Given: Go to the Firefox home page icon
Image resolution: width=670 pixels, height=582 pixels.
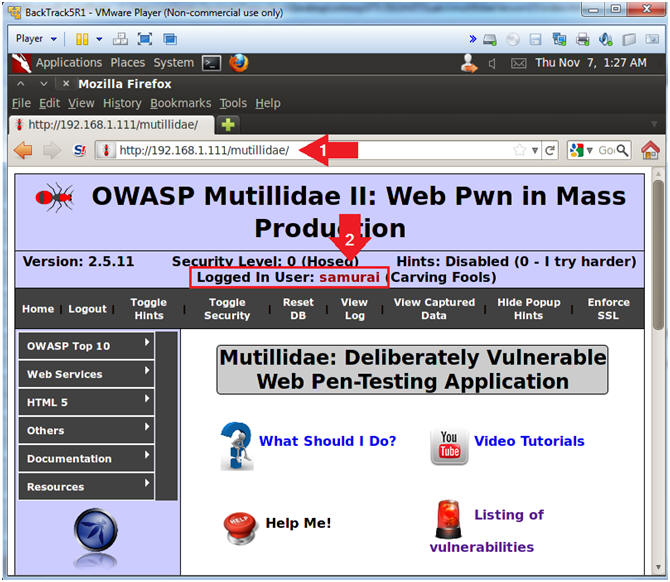Looking at the screenshot, I should coord(650,150).
